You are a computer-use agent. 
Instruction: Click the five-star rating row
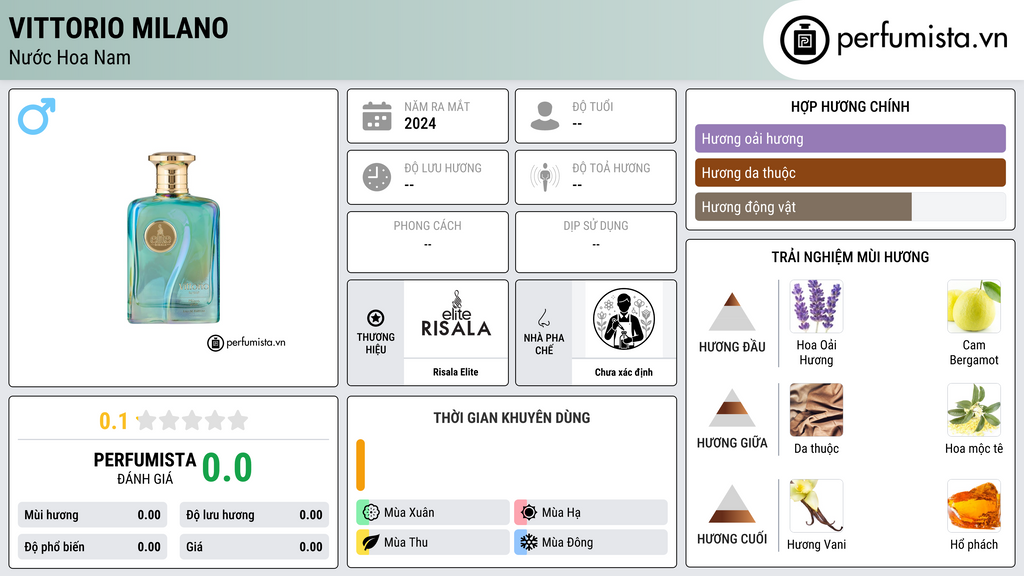coord(192,420)
